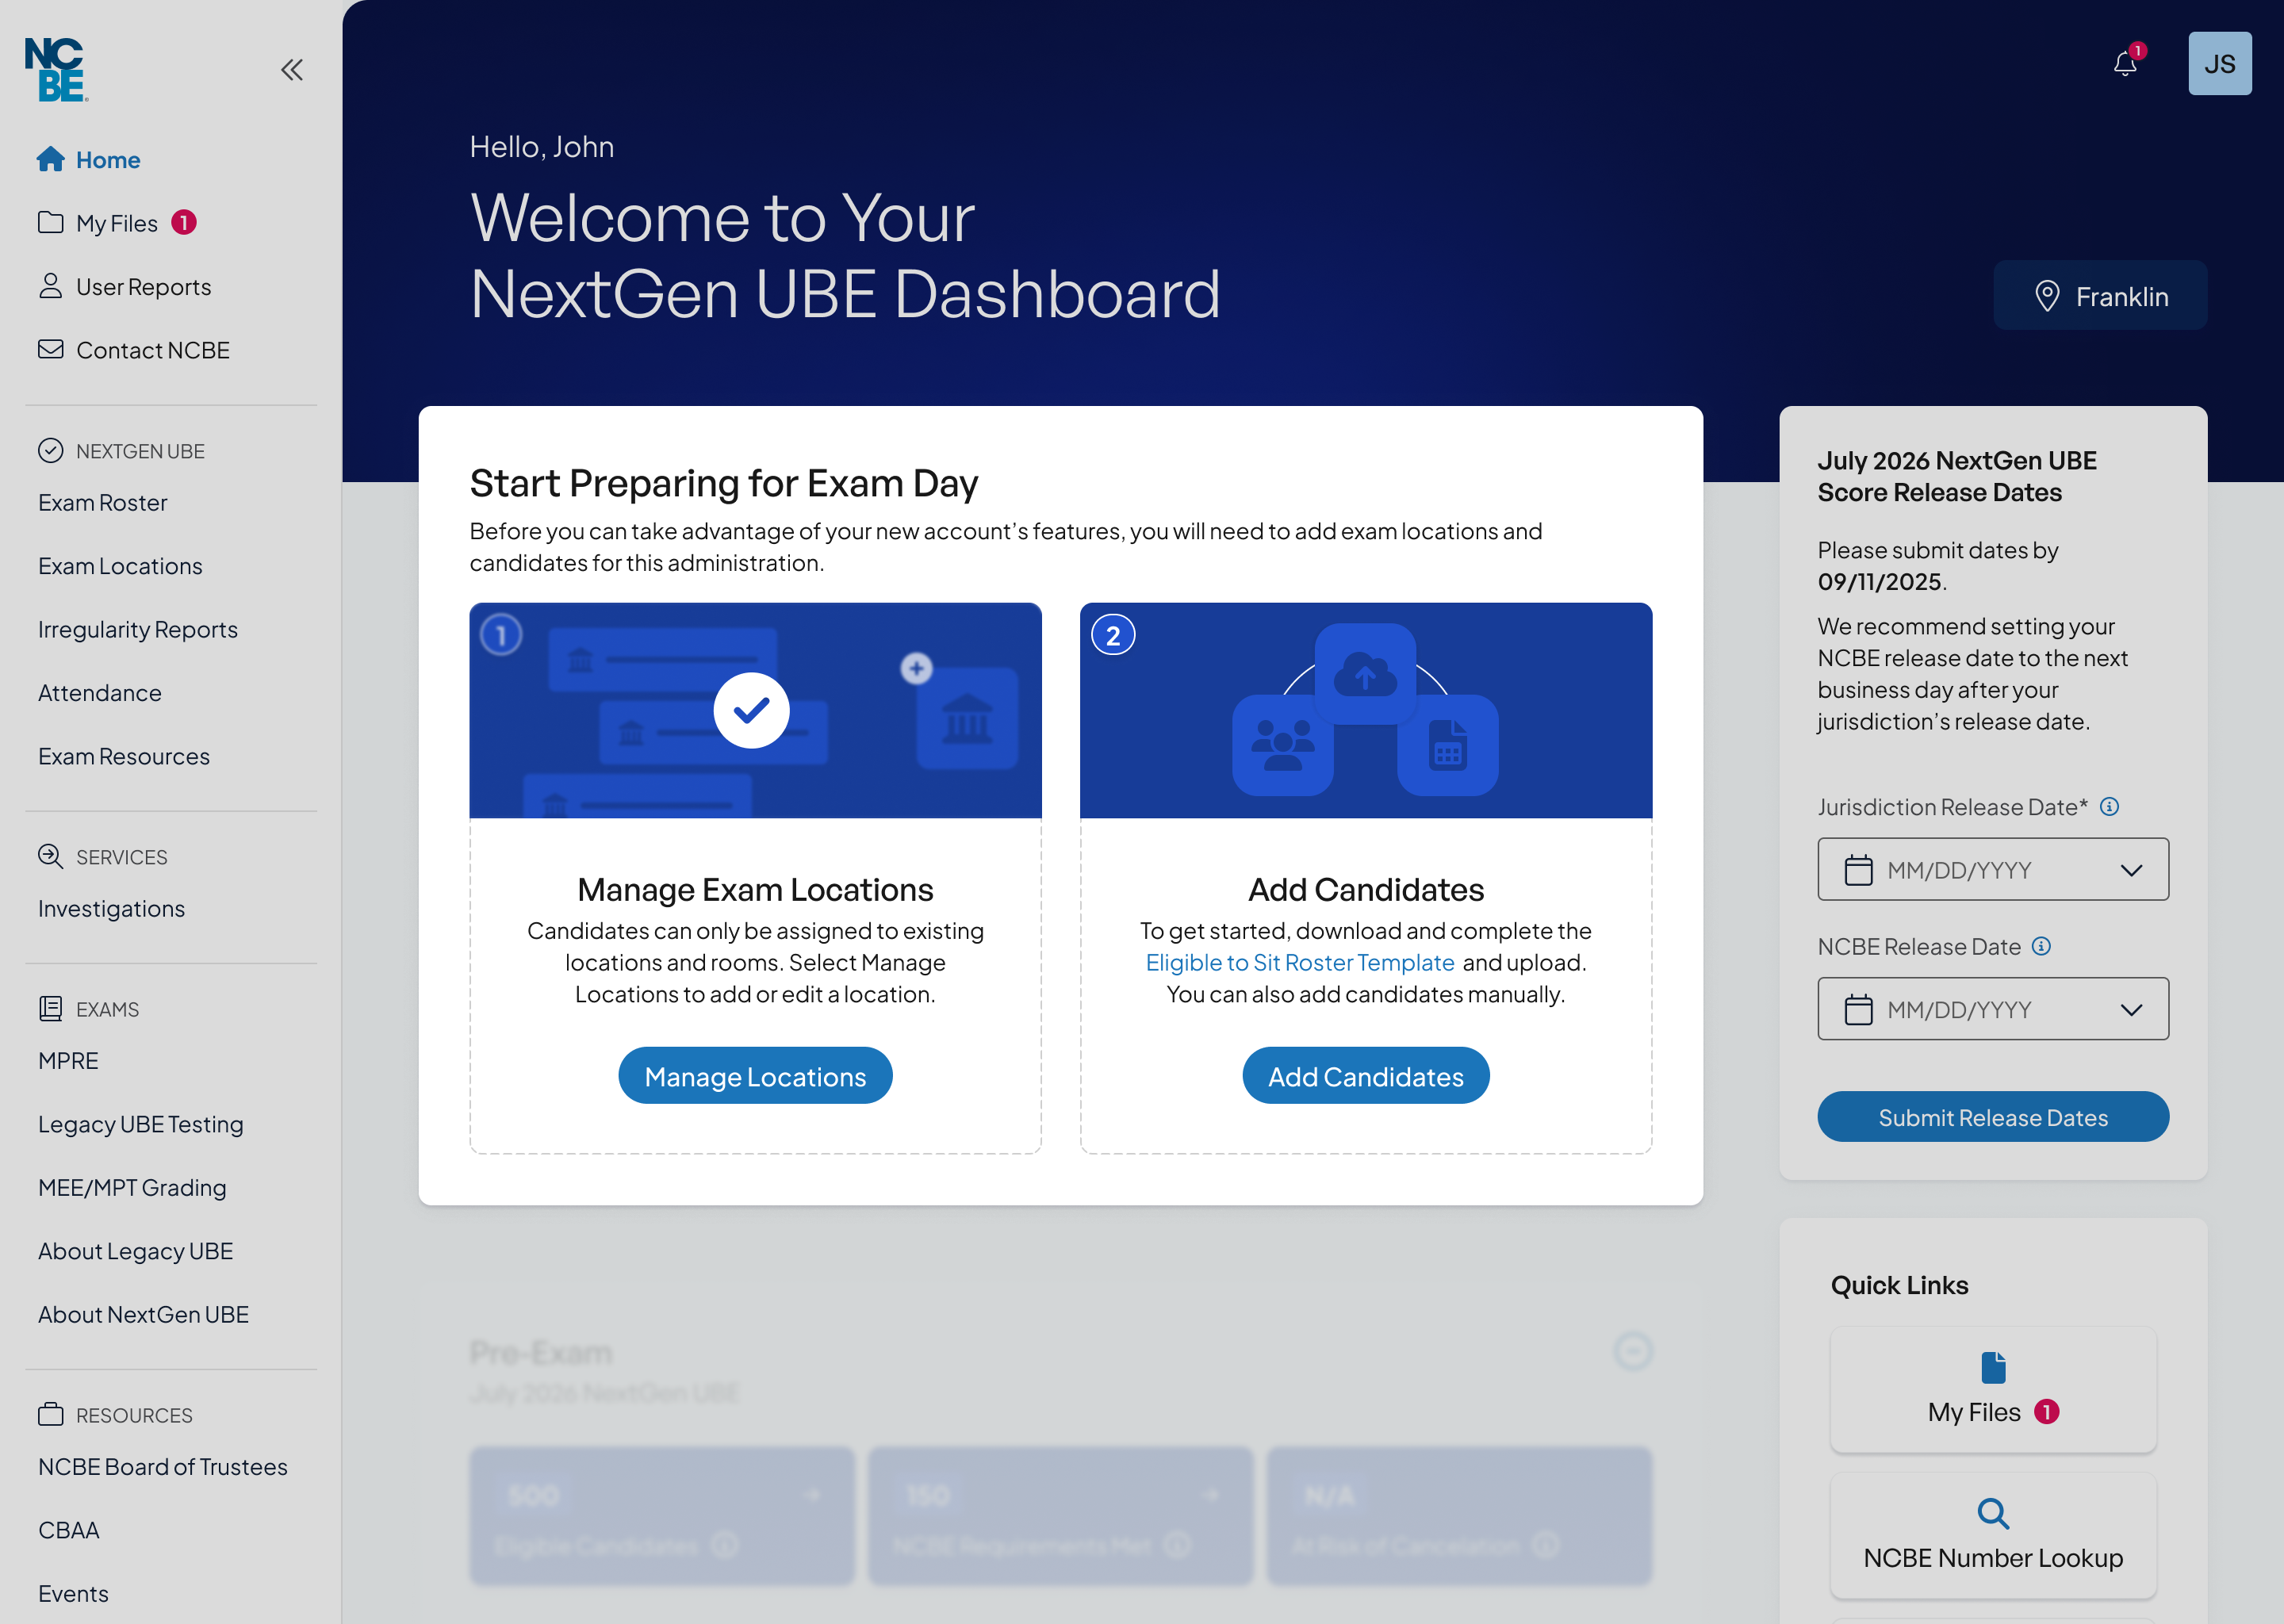Open MEE/MPT Grading
2284x1624 pixels.
click(x=132, y=1188)
